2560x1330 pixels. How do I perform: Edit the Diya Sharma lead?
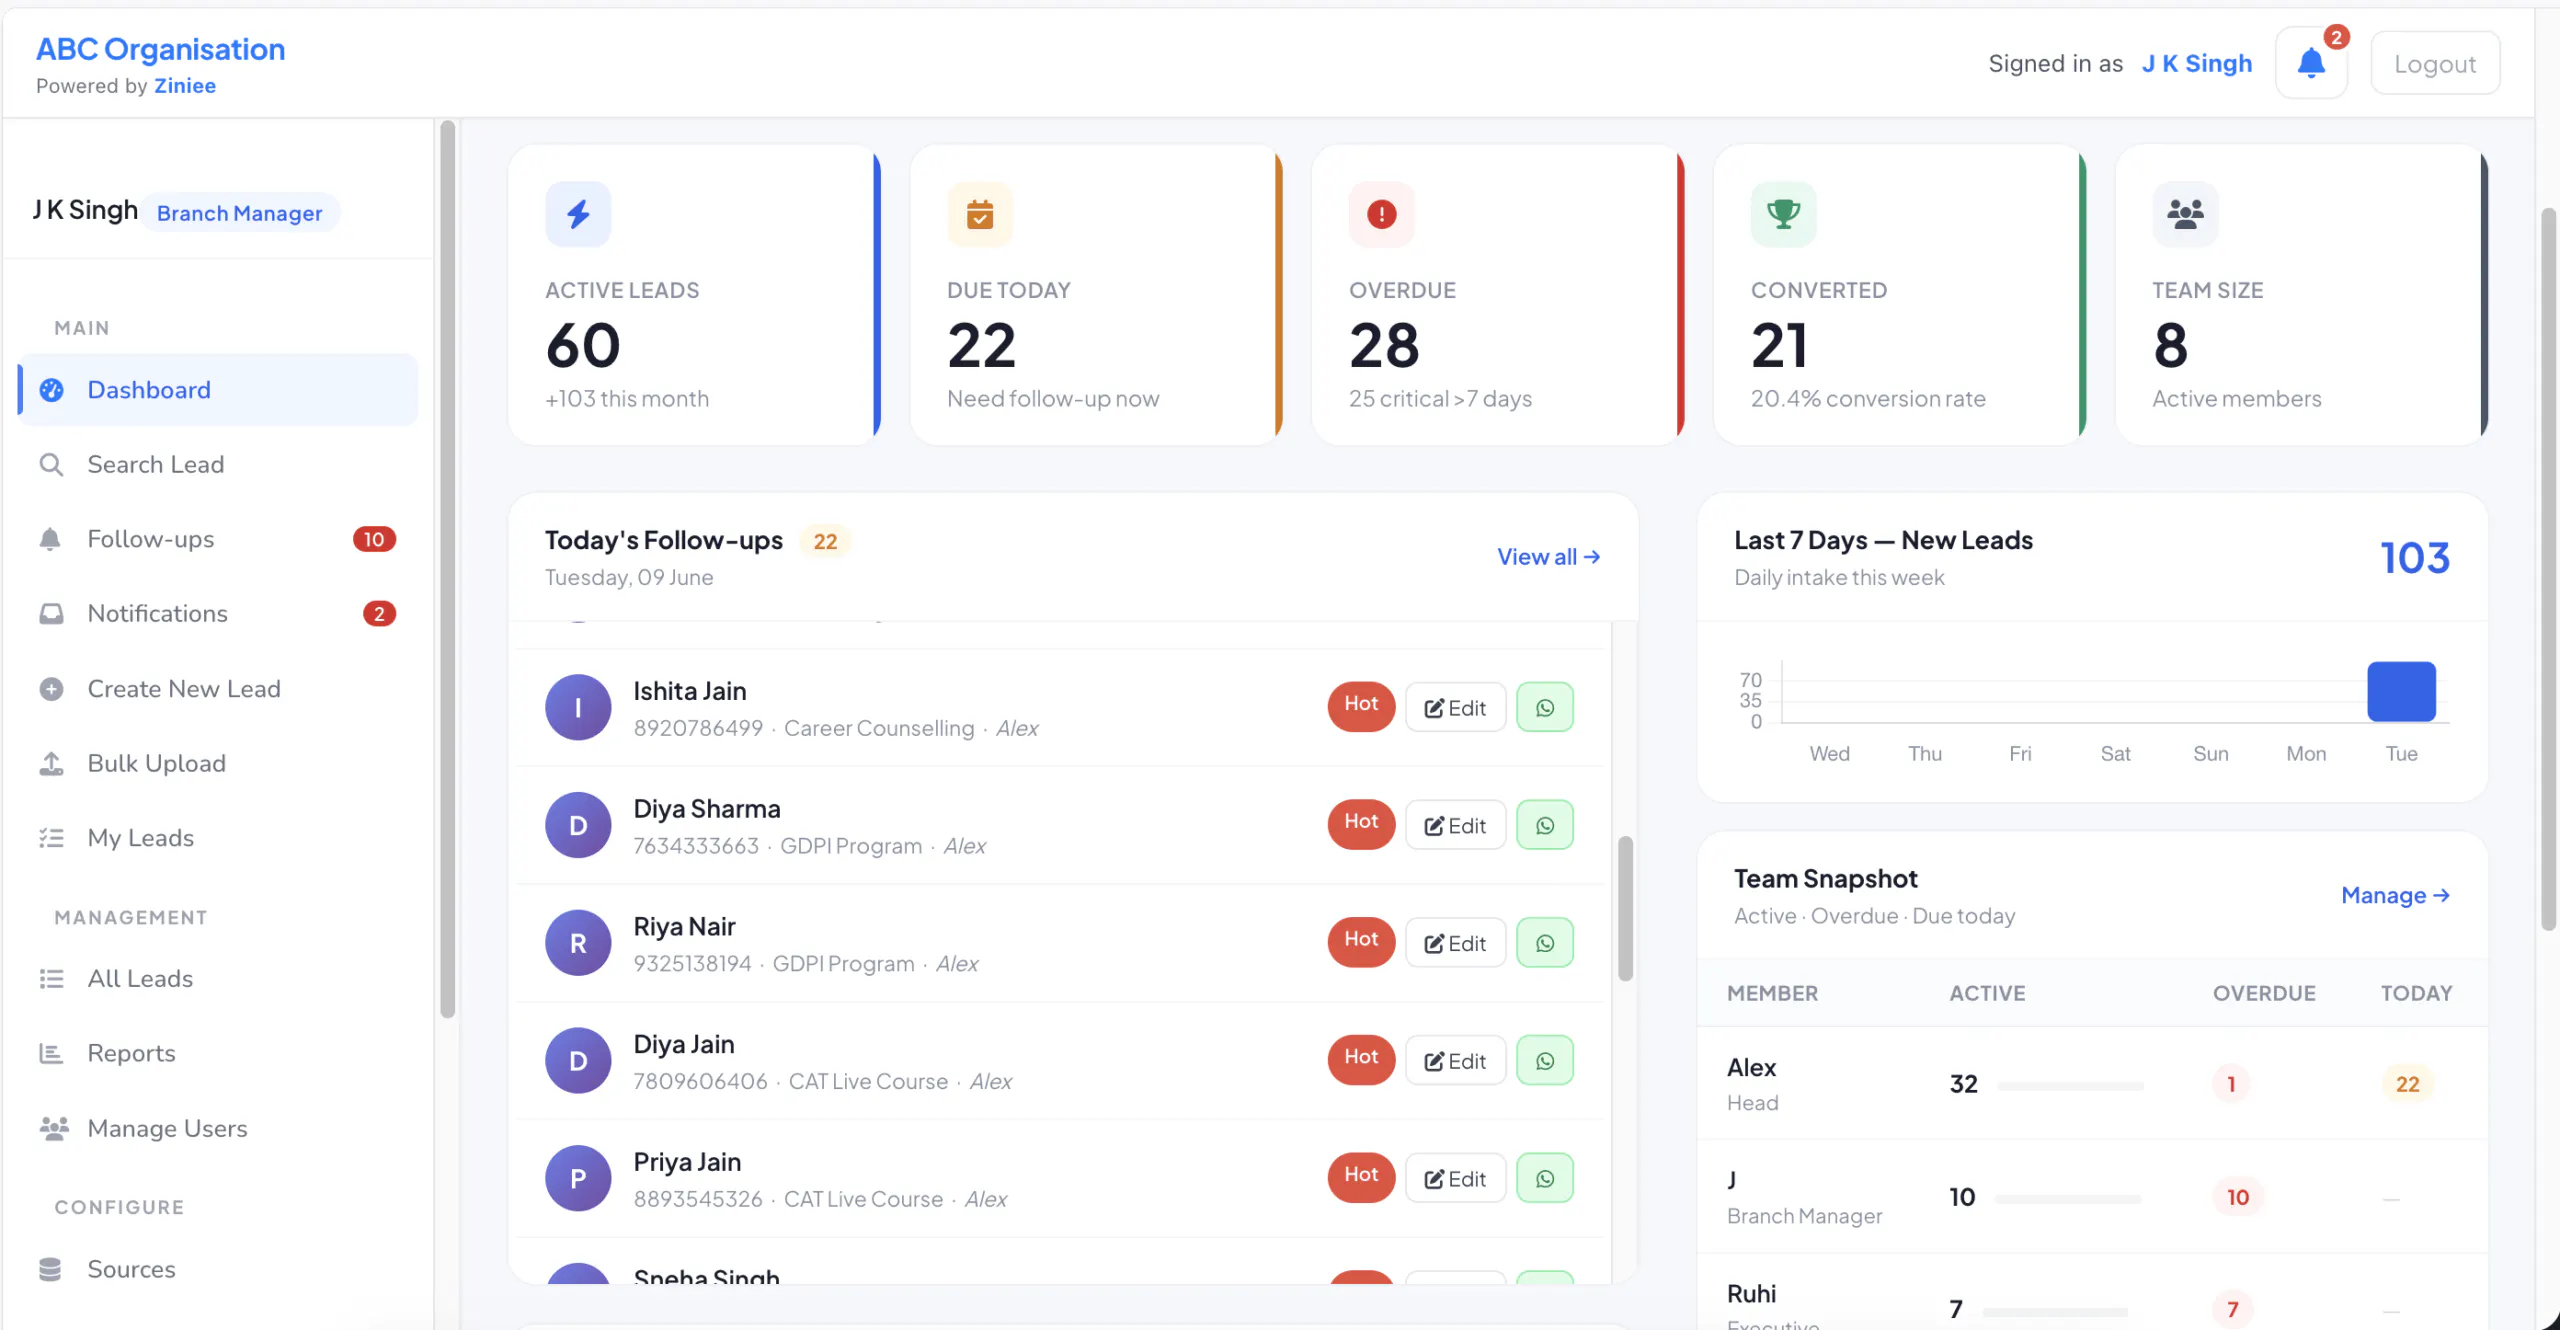tap(1455, 826)
